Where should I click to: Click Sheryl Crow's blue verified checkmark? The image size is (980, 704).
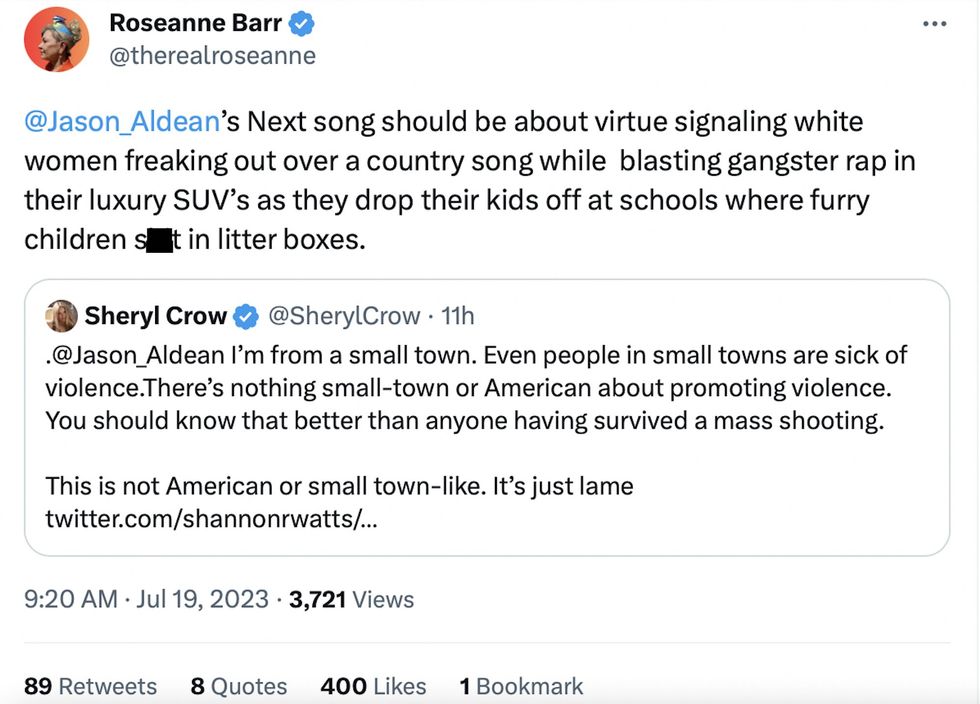(x=245, y=317)
